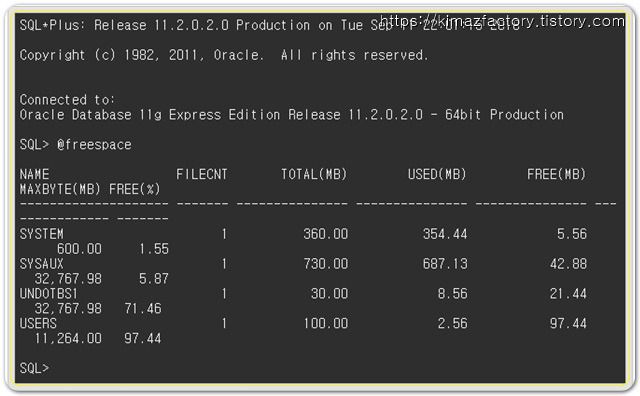Click the FILECNT column header

(202, 174)
